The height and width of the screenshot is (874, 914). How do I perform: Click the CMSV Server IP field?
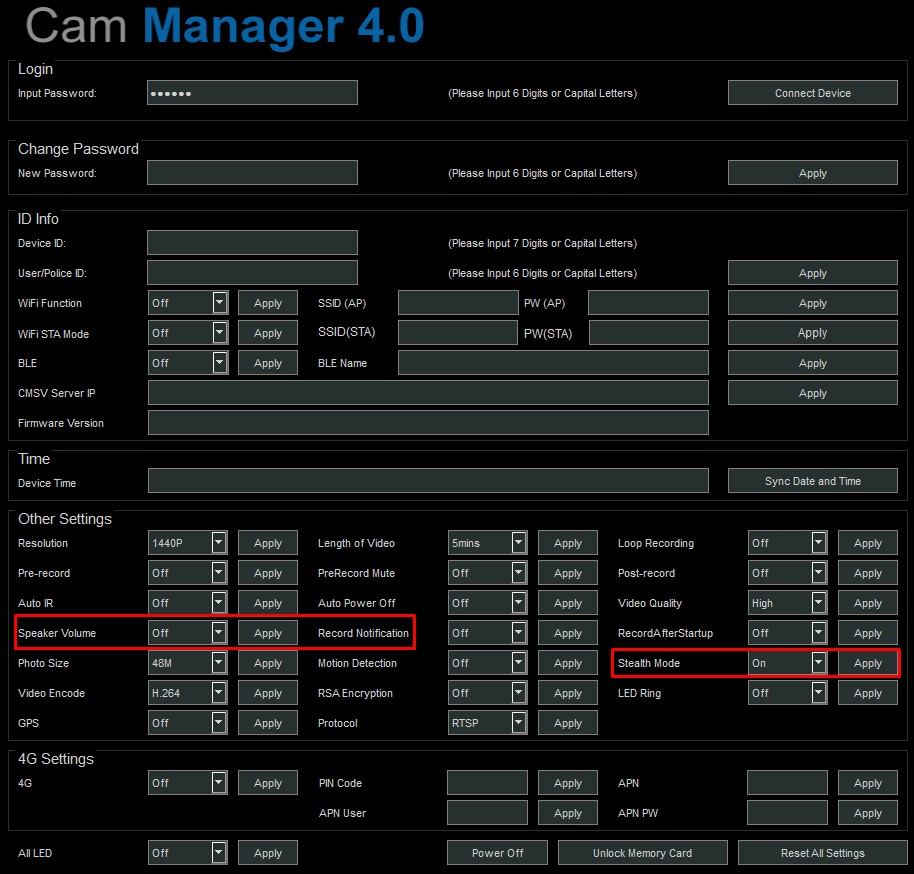pyautogui.click(x=428, y=393)
